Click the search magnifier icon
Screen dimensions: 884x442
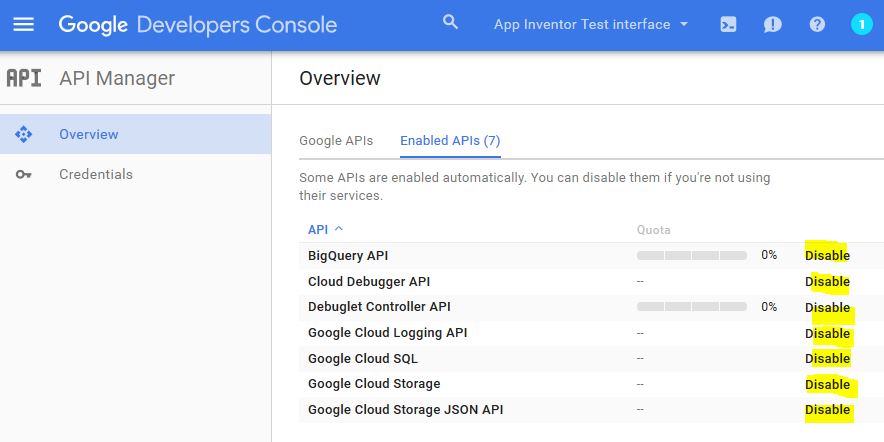click(450, 23)
